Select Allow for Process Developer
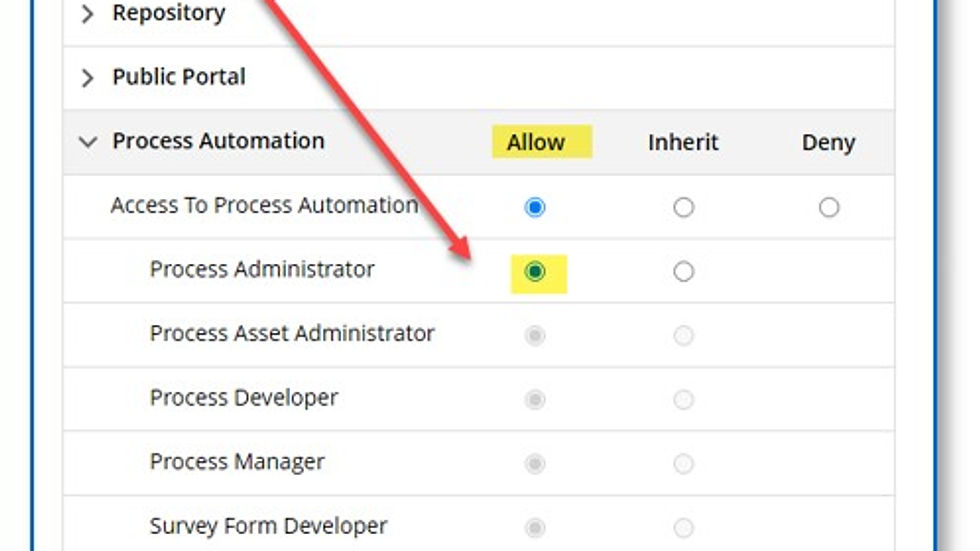 click(x=535, y=400)
